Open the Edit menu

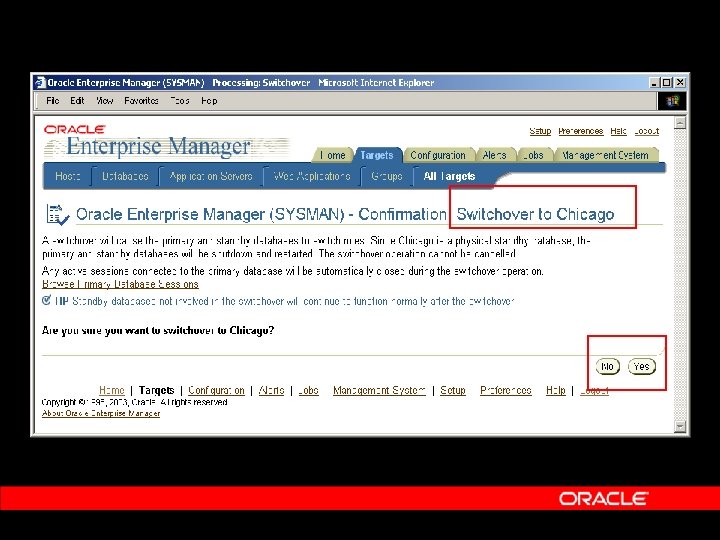(x=77, y=101)
